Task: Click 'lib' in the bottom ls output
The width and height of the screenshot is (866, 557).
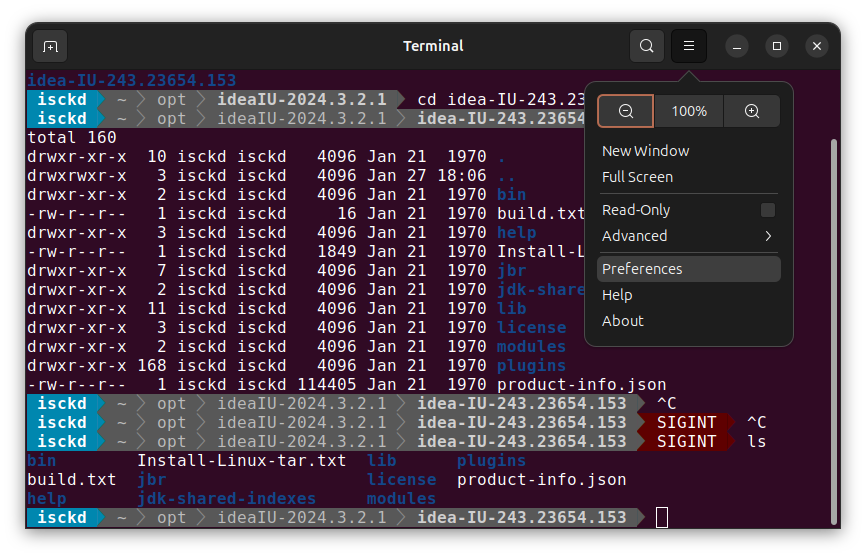Action: tap(382, 460)
